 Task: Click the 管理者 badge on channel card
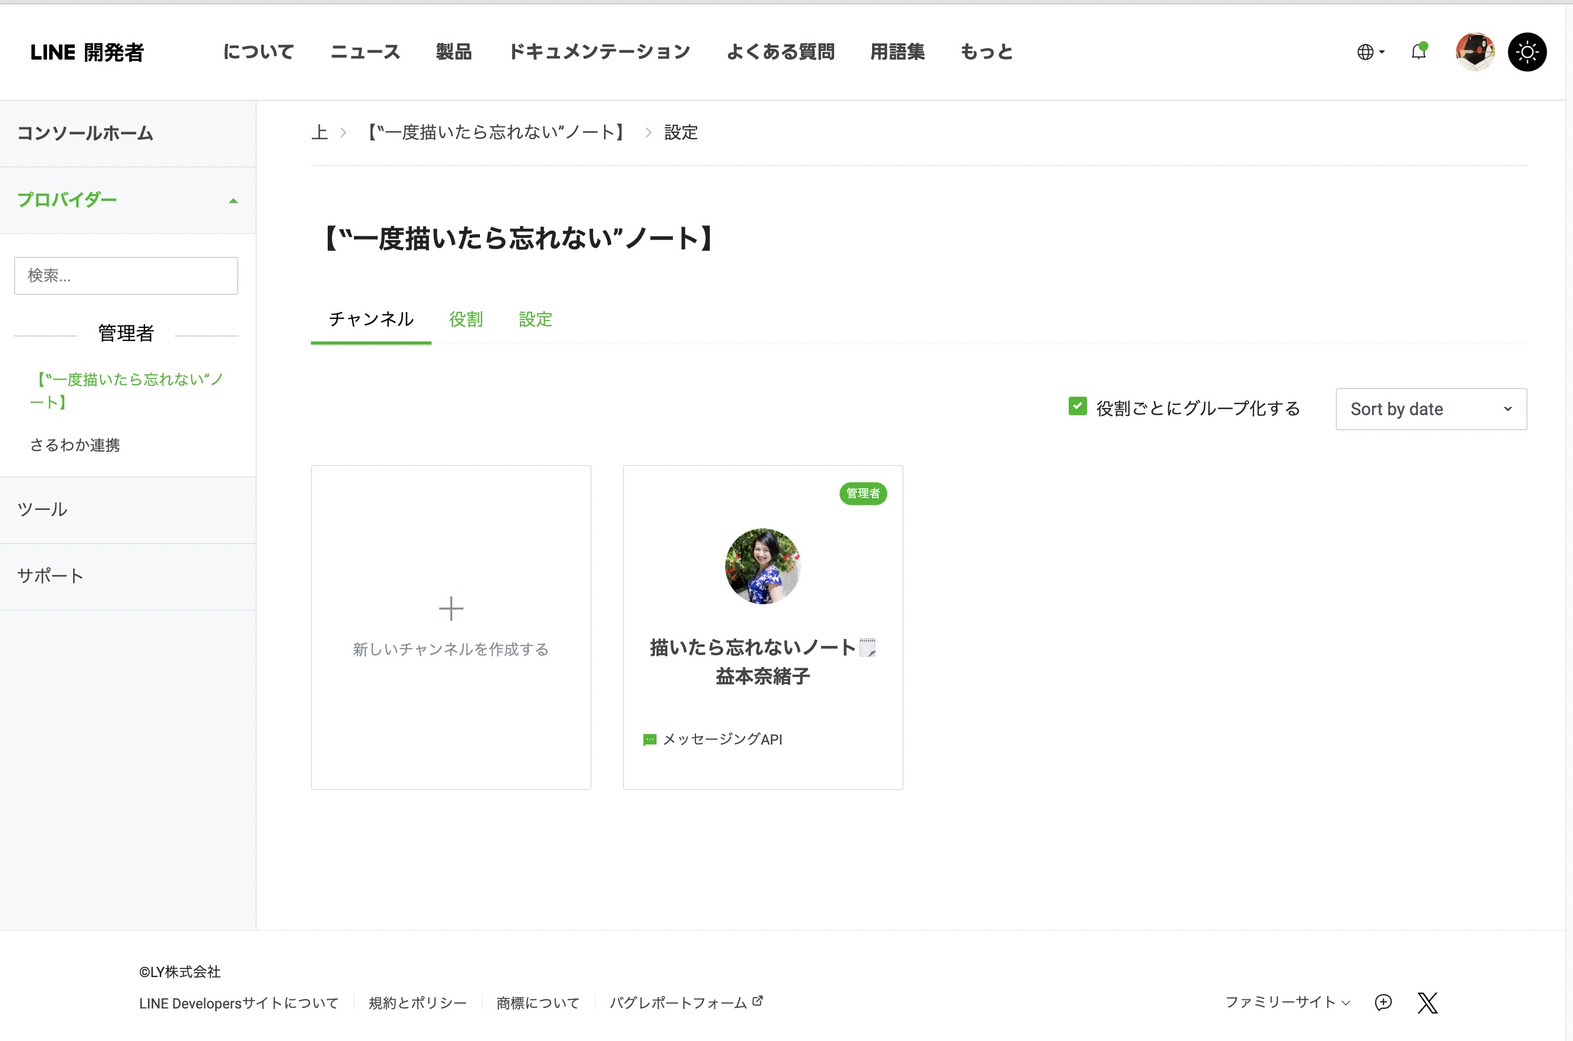(863, 493)
